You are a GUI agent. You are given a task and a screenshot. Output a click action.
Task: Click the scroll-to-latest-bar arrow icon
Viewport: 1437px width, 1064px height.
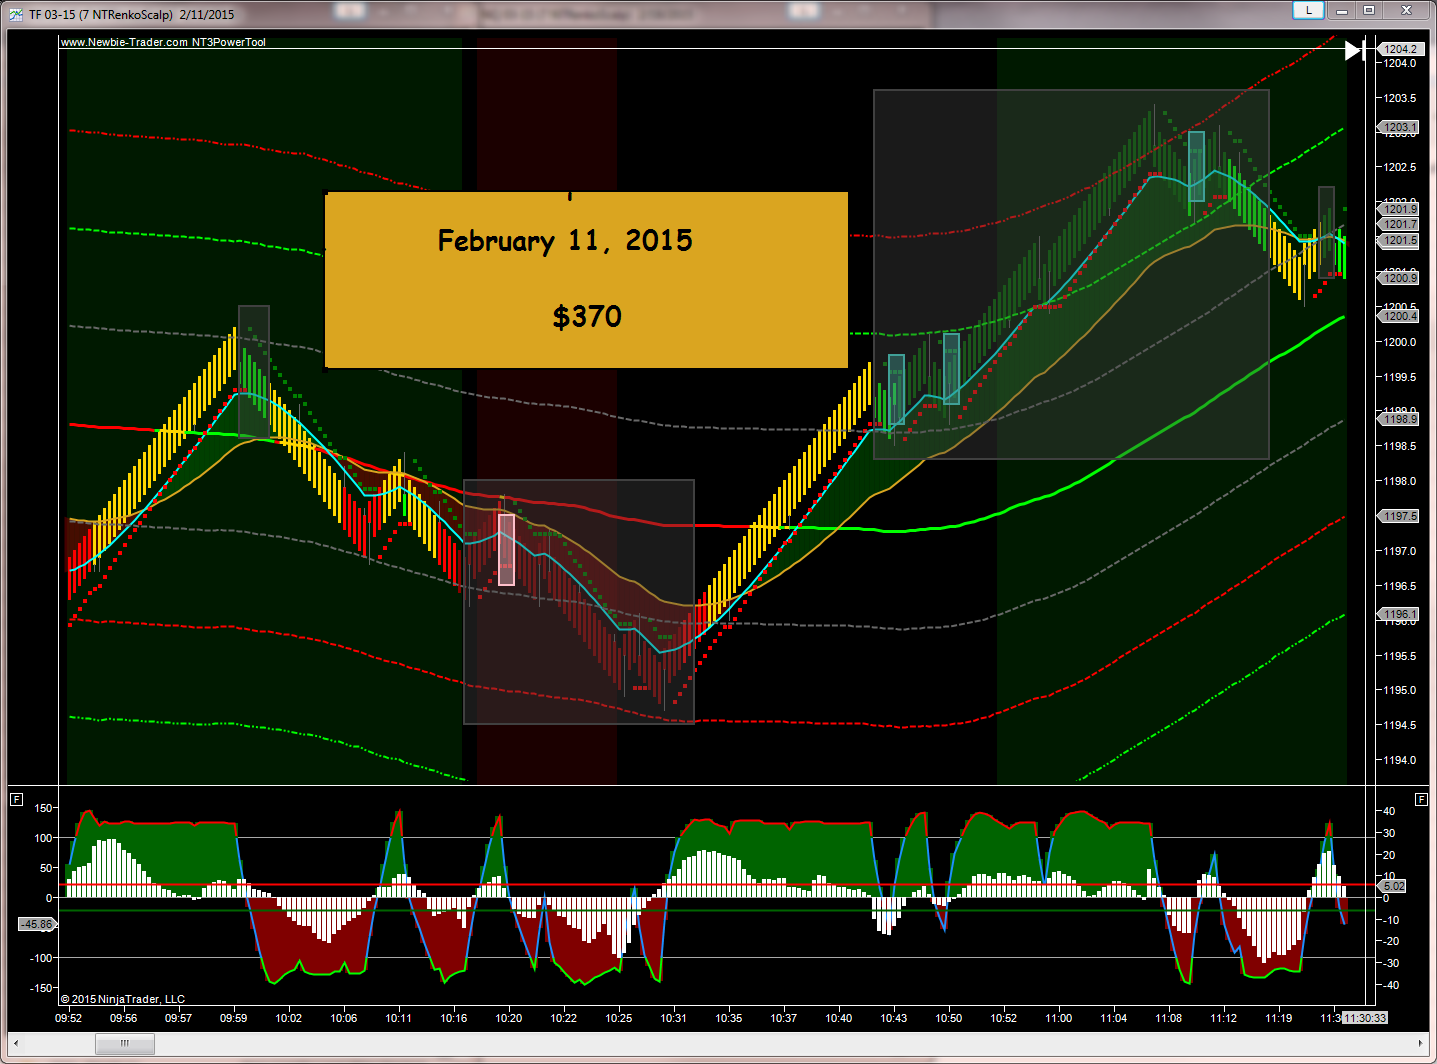click(1355, 50)
